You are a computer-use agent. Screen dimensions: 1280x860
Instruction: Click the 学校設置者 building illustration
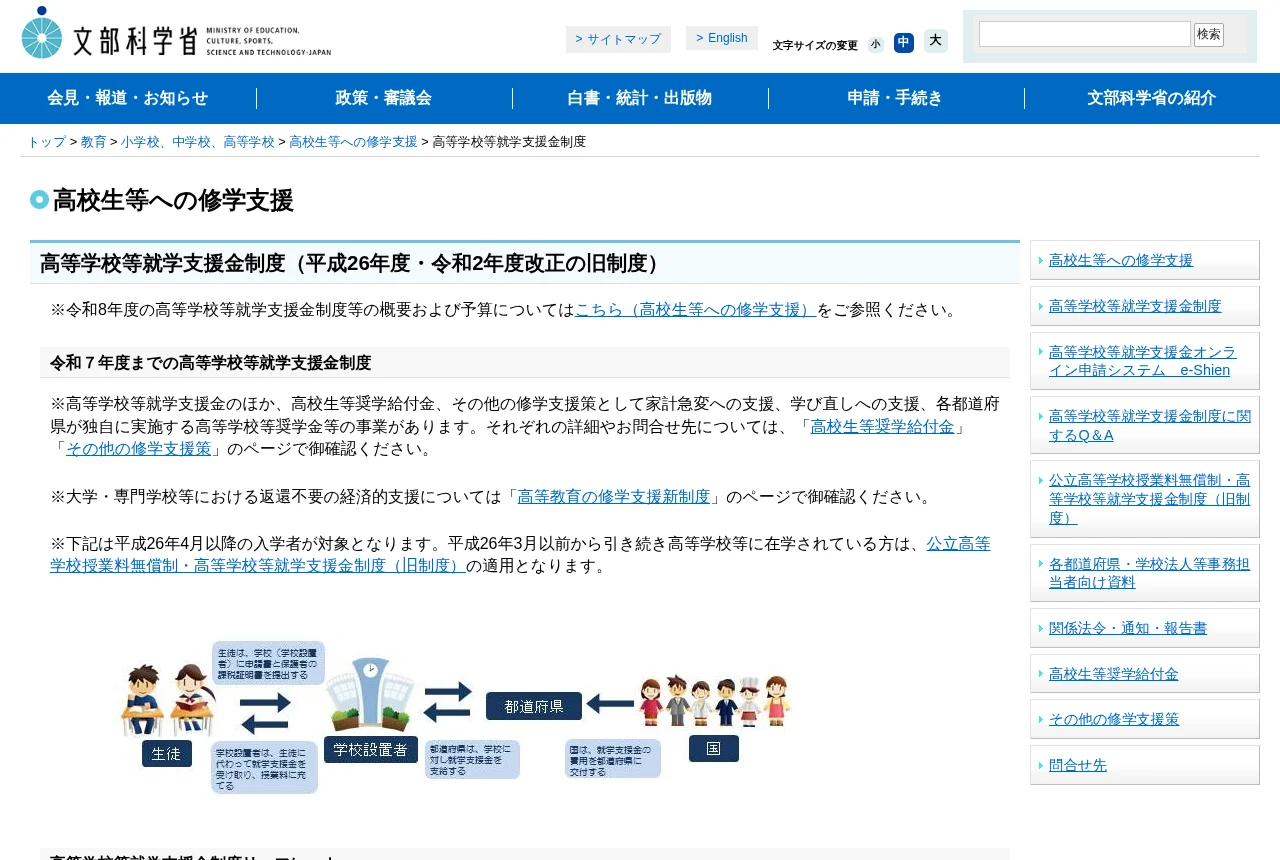(371, 694)
